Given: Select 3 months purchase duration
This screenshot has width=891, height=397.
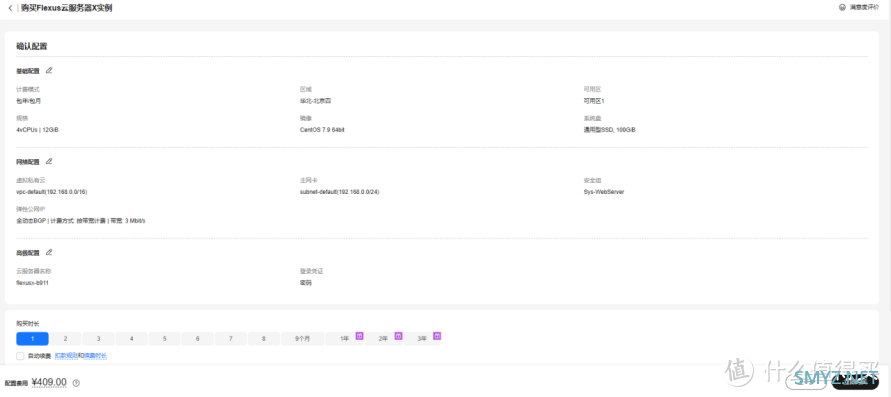Looking at the screenshot, I should tap(98, 339).
